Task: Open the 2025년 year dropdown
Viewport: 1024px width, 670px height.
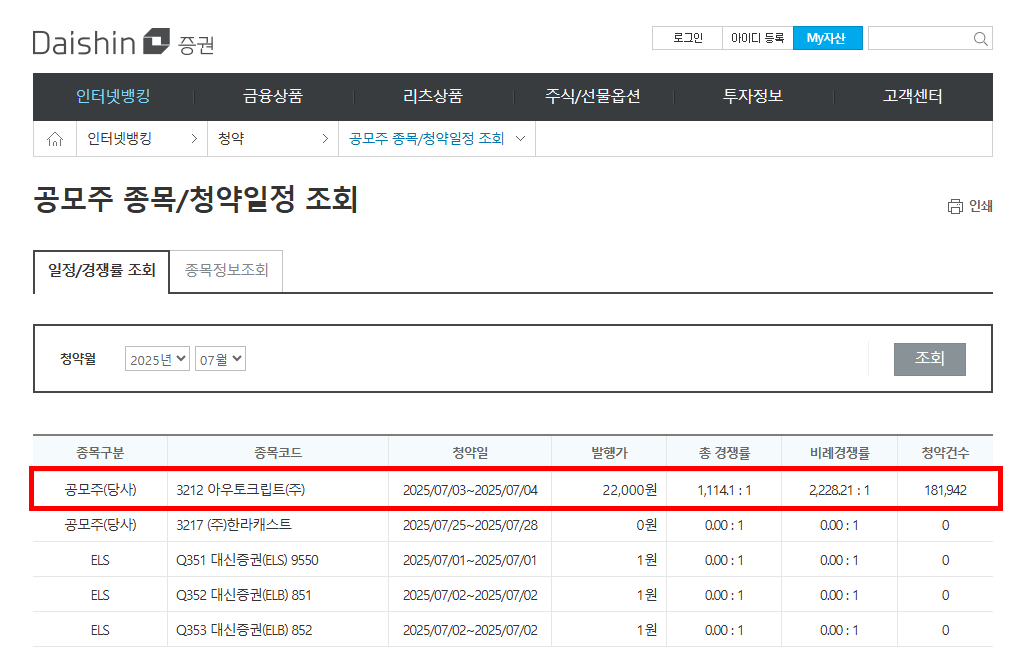Action: pos(155,358)
